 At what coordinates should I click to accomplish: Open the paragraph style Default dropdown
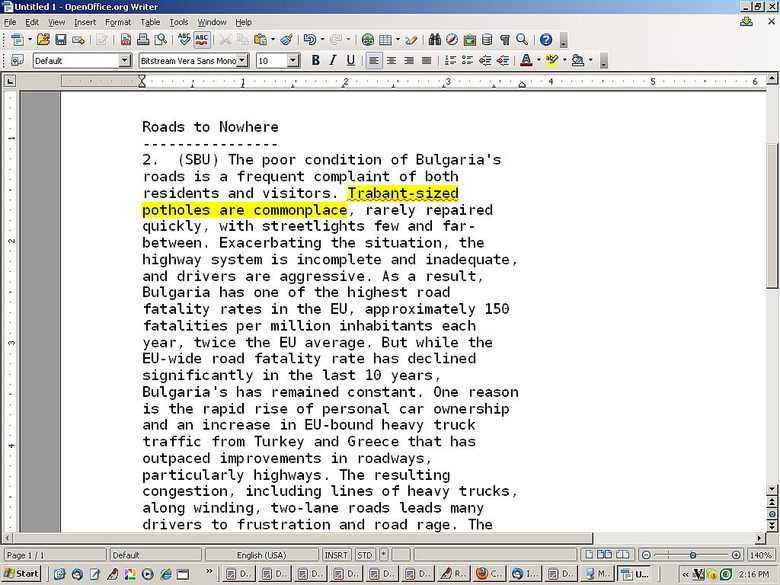tap(125, 61)
